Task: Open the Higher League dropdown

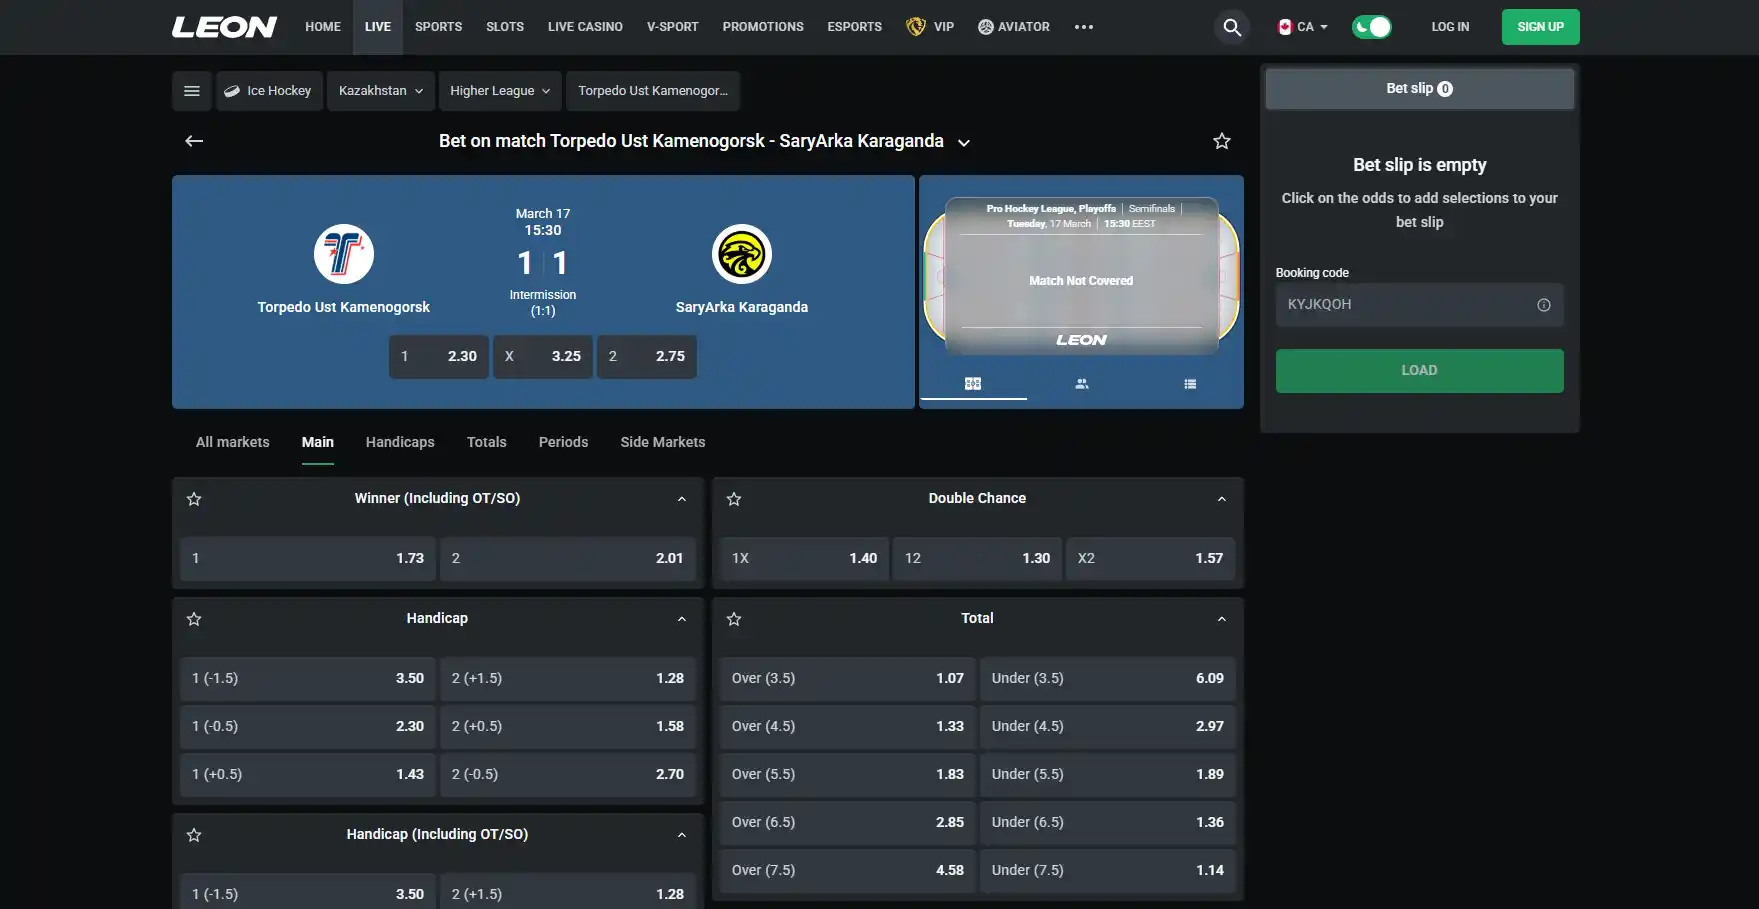Action: [500, 91]
